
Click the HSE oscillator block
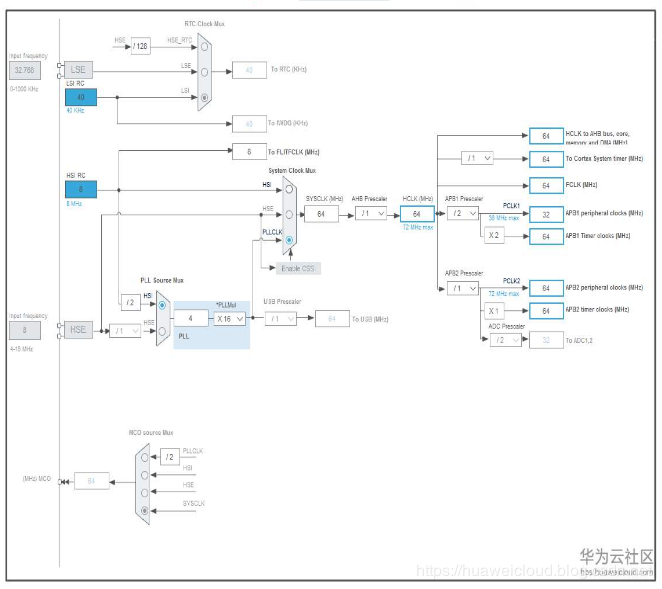(x=78, y=329)
